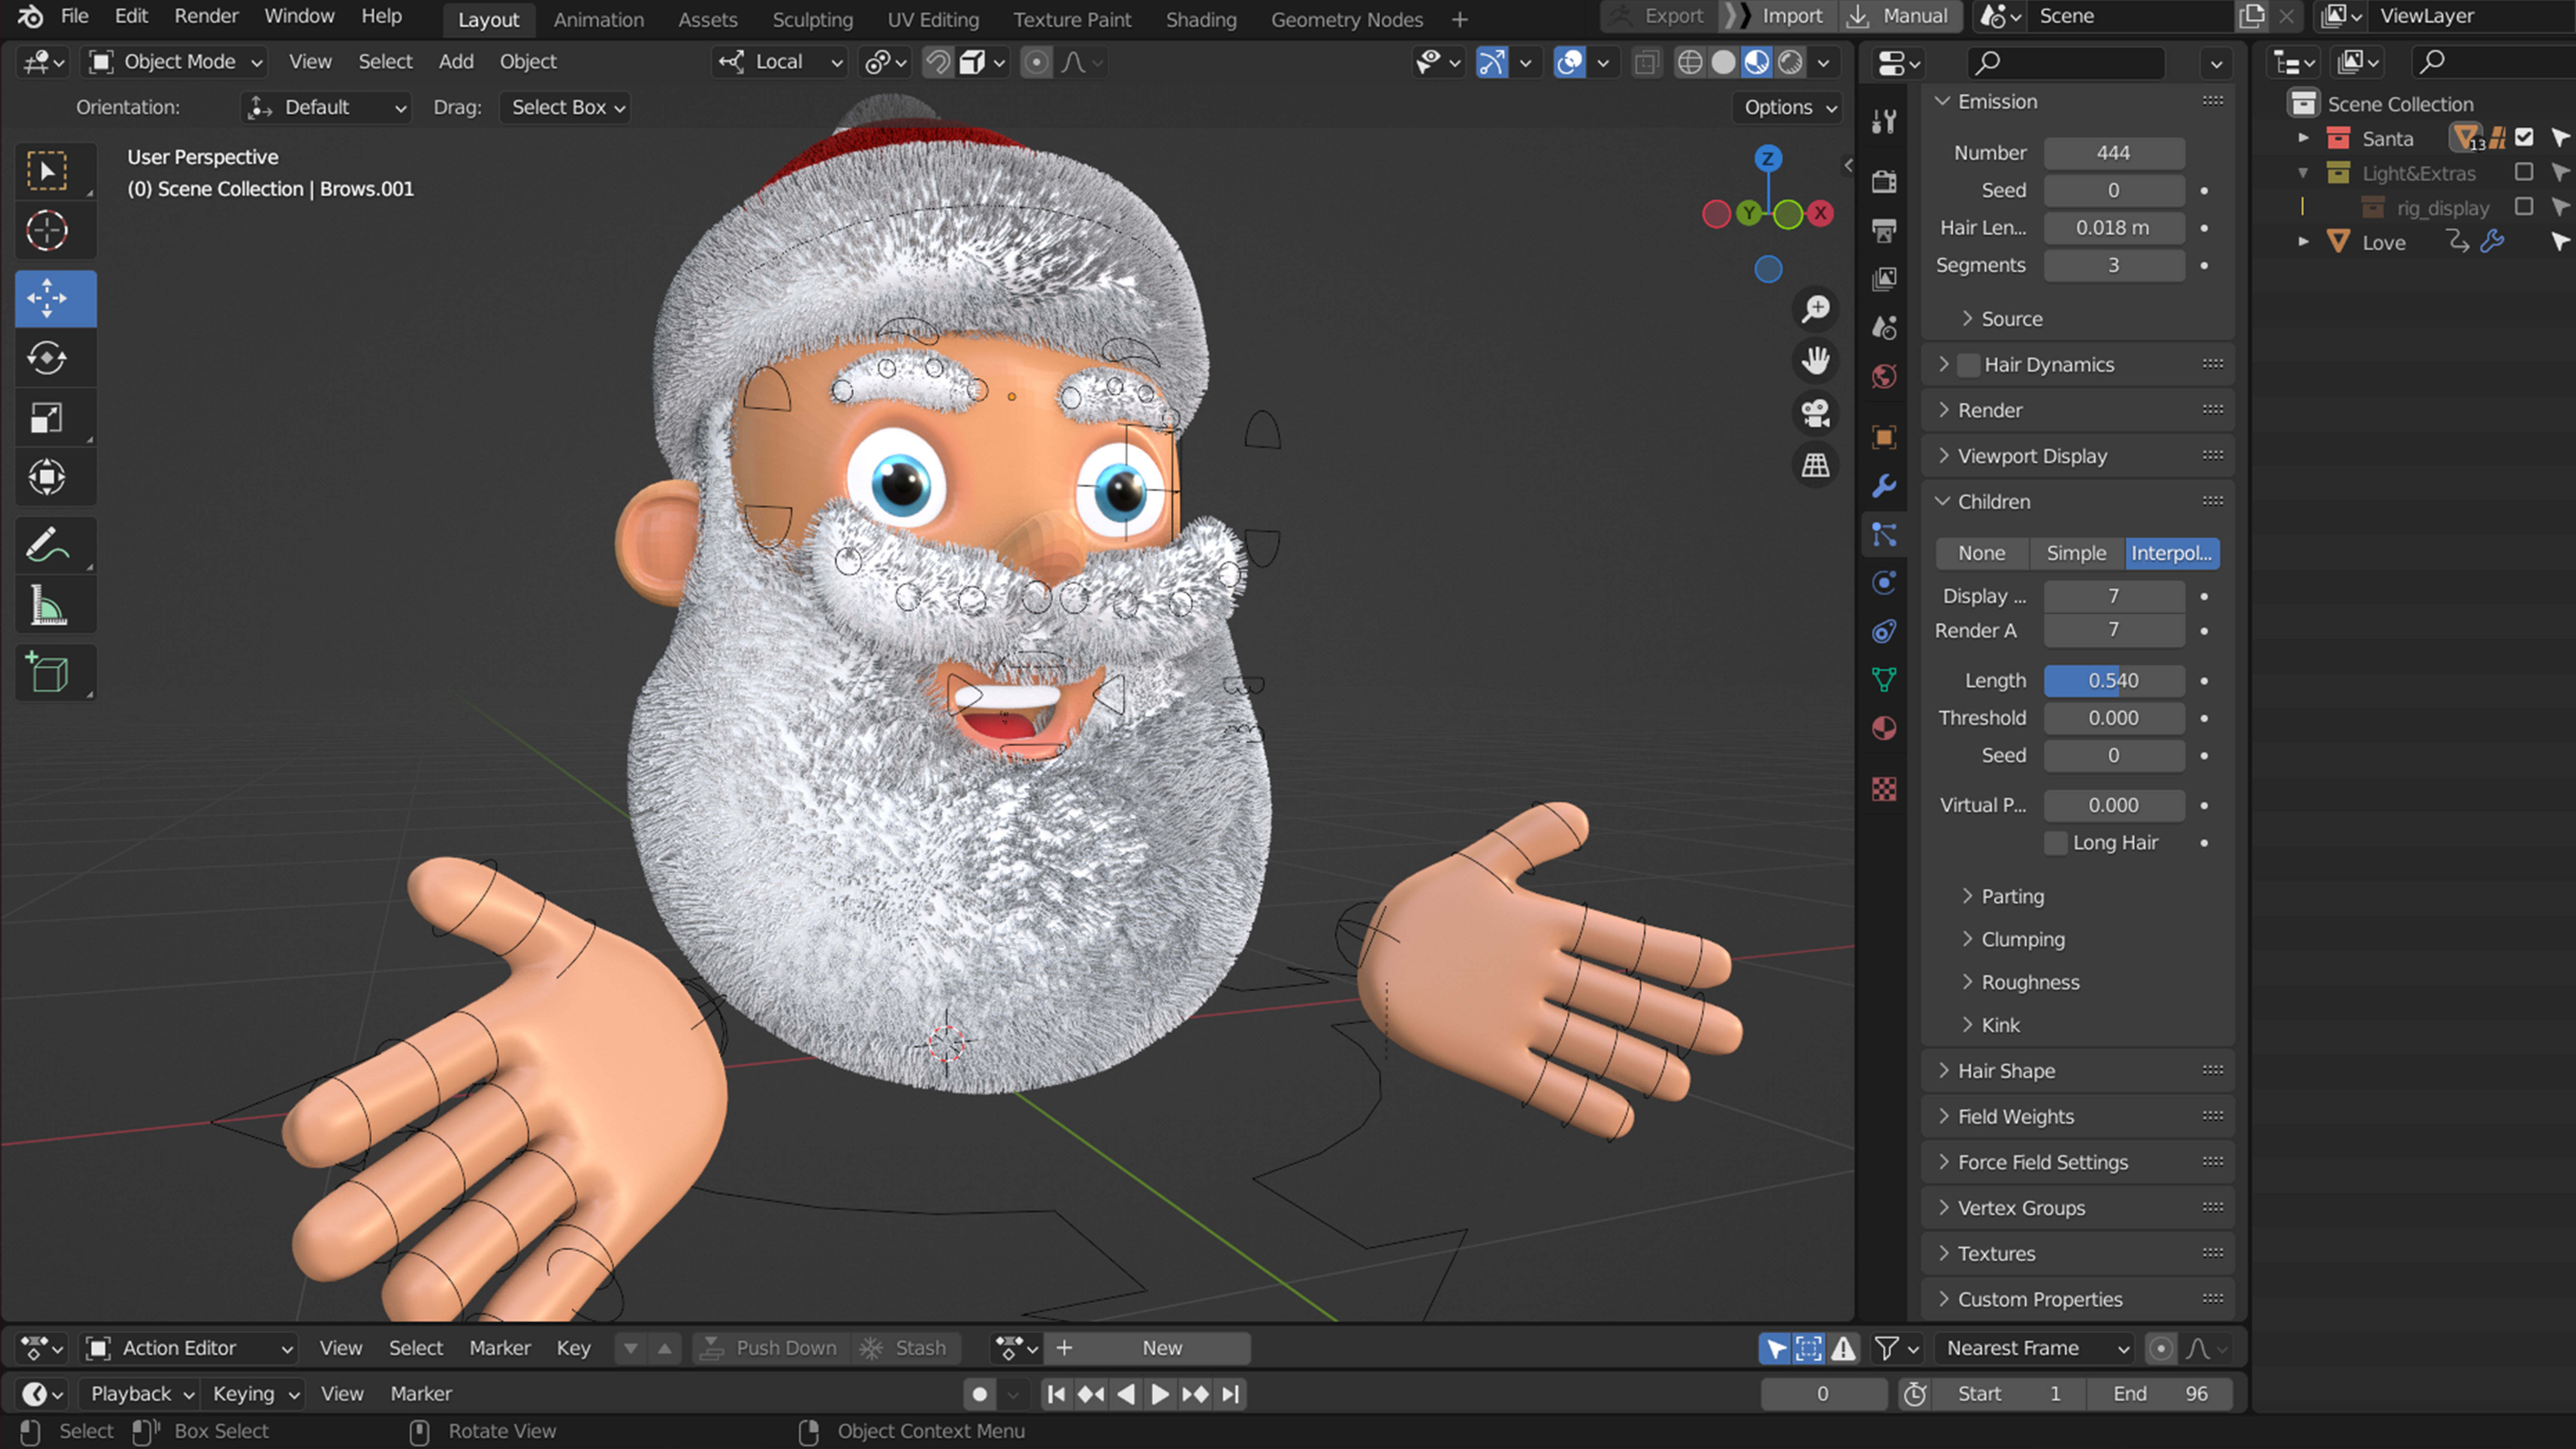Click the children Length slider

click(x=2114, y=681)
